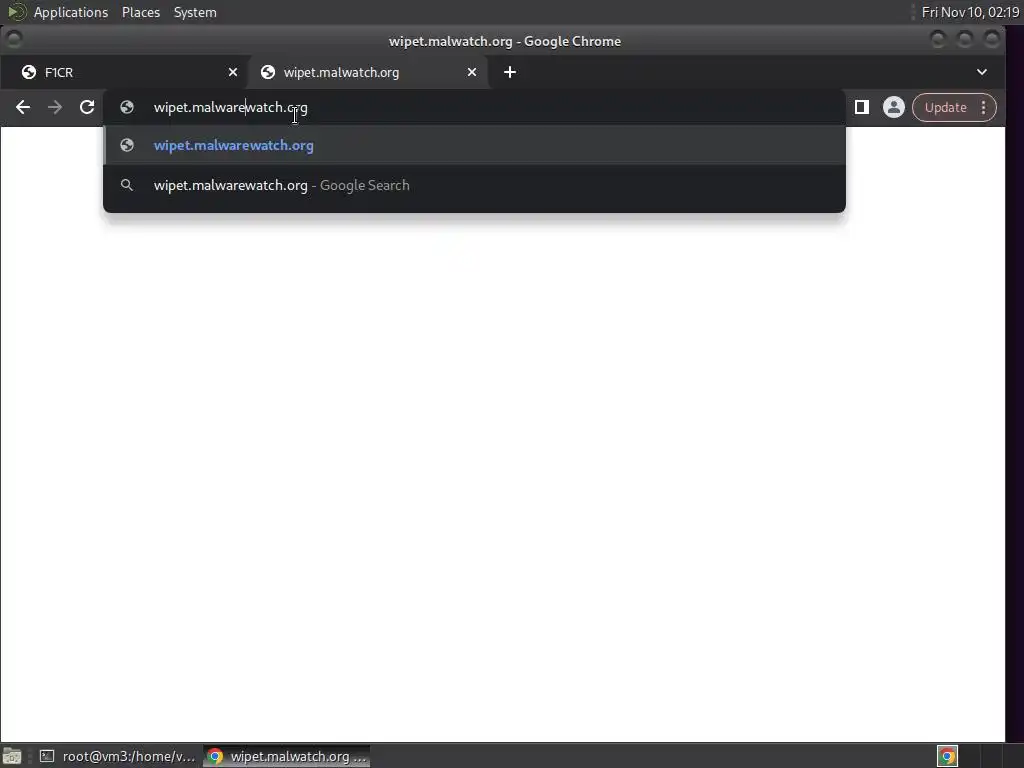Screen dimensions: 1024x768
Task: Expand the tab search chevron
Action: pyautogui.click(x=982, y=72)
